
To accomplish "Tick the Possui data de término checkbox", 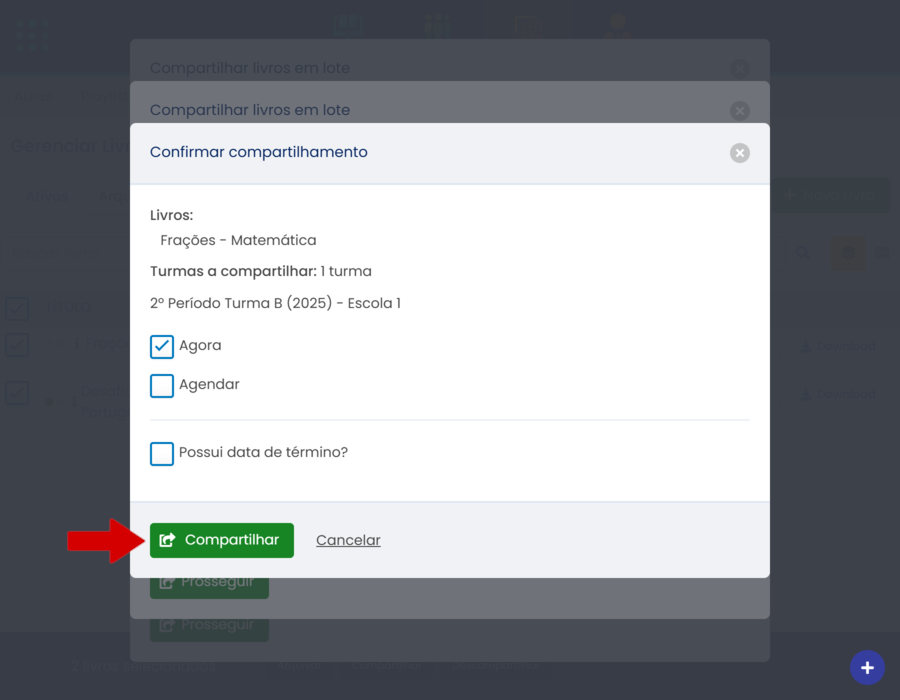I will pos(162,453).
